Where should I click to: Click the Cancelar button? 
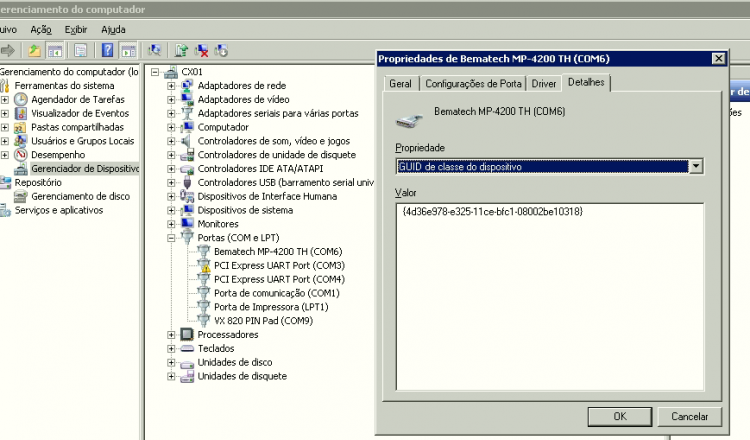coord(689,417)
